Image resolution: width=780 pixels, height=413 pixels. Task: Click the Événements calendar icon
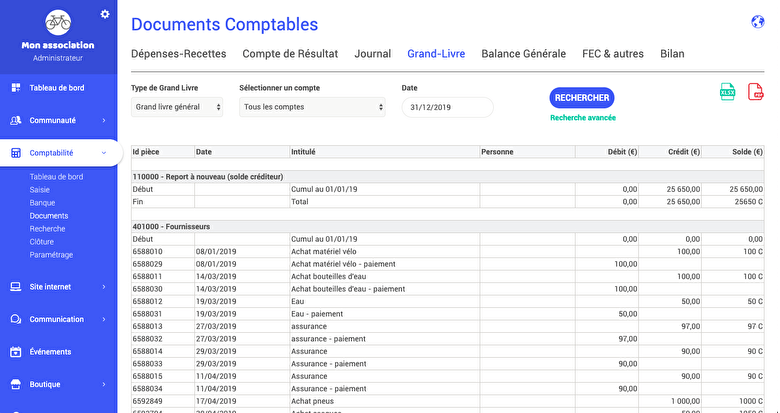16,352
